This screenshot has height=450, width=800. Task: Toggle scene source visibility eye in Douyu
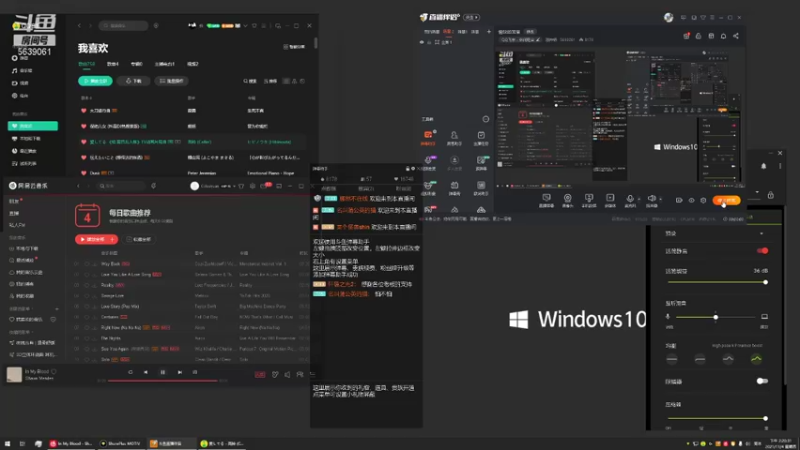tap(421, 42)
